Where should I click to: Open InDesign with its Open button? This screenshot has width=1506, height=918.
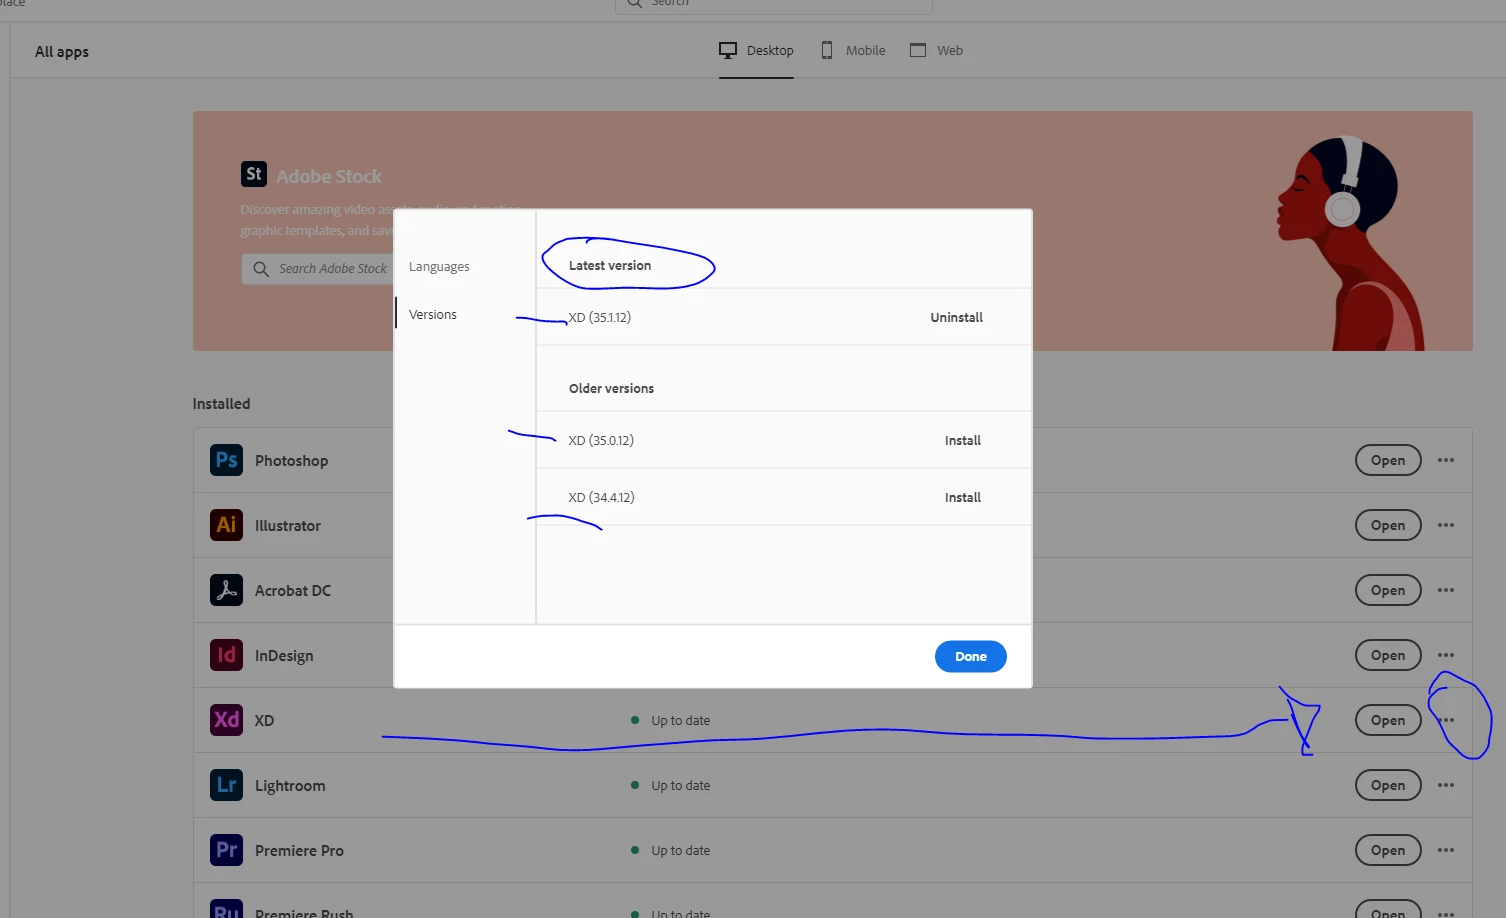coord(1388,655)
